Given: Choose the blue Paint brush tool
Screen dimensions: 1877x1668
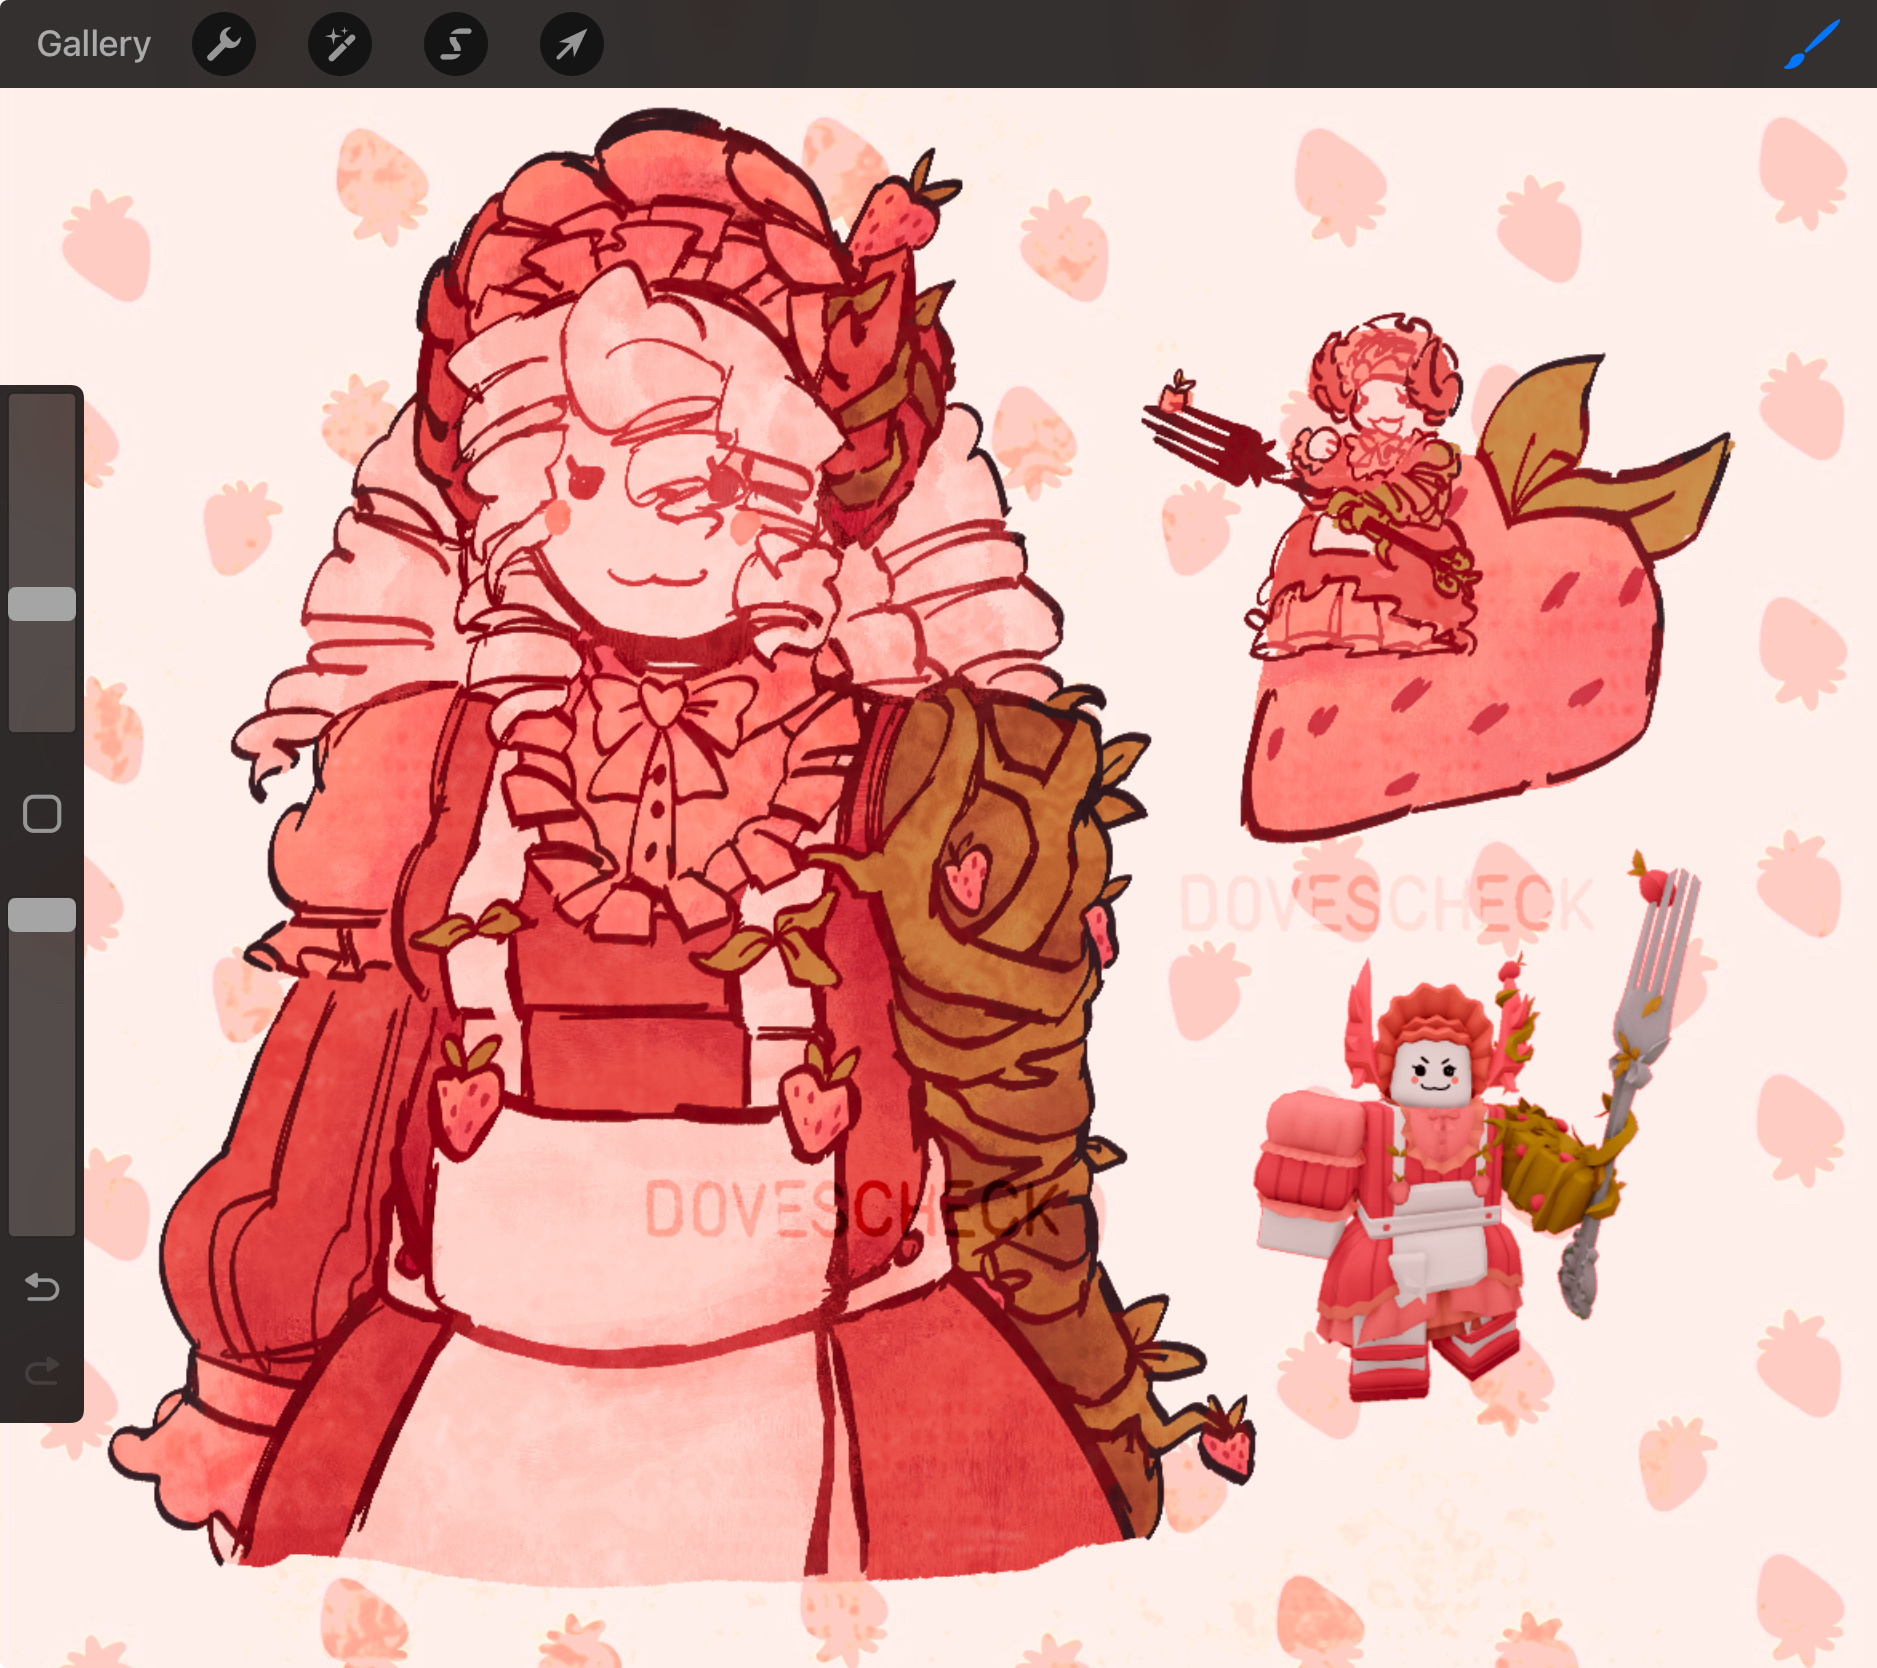Looking at the screenshot, I should (1812, 44).
